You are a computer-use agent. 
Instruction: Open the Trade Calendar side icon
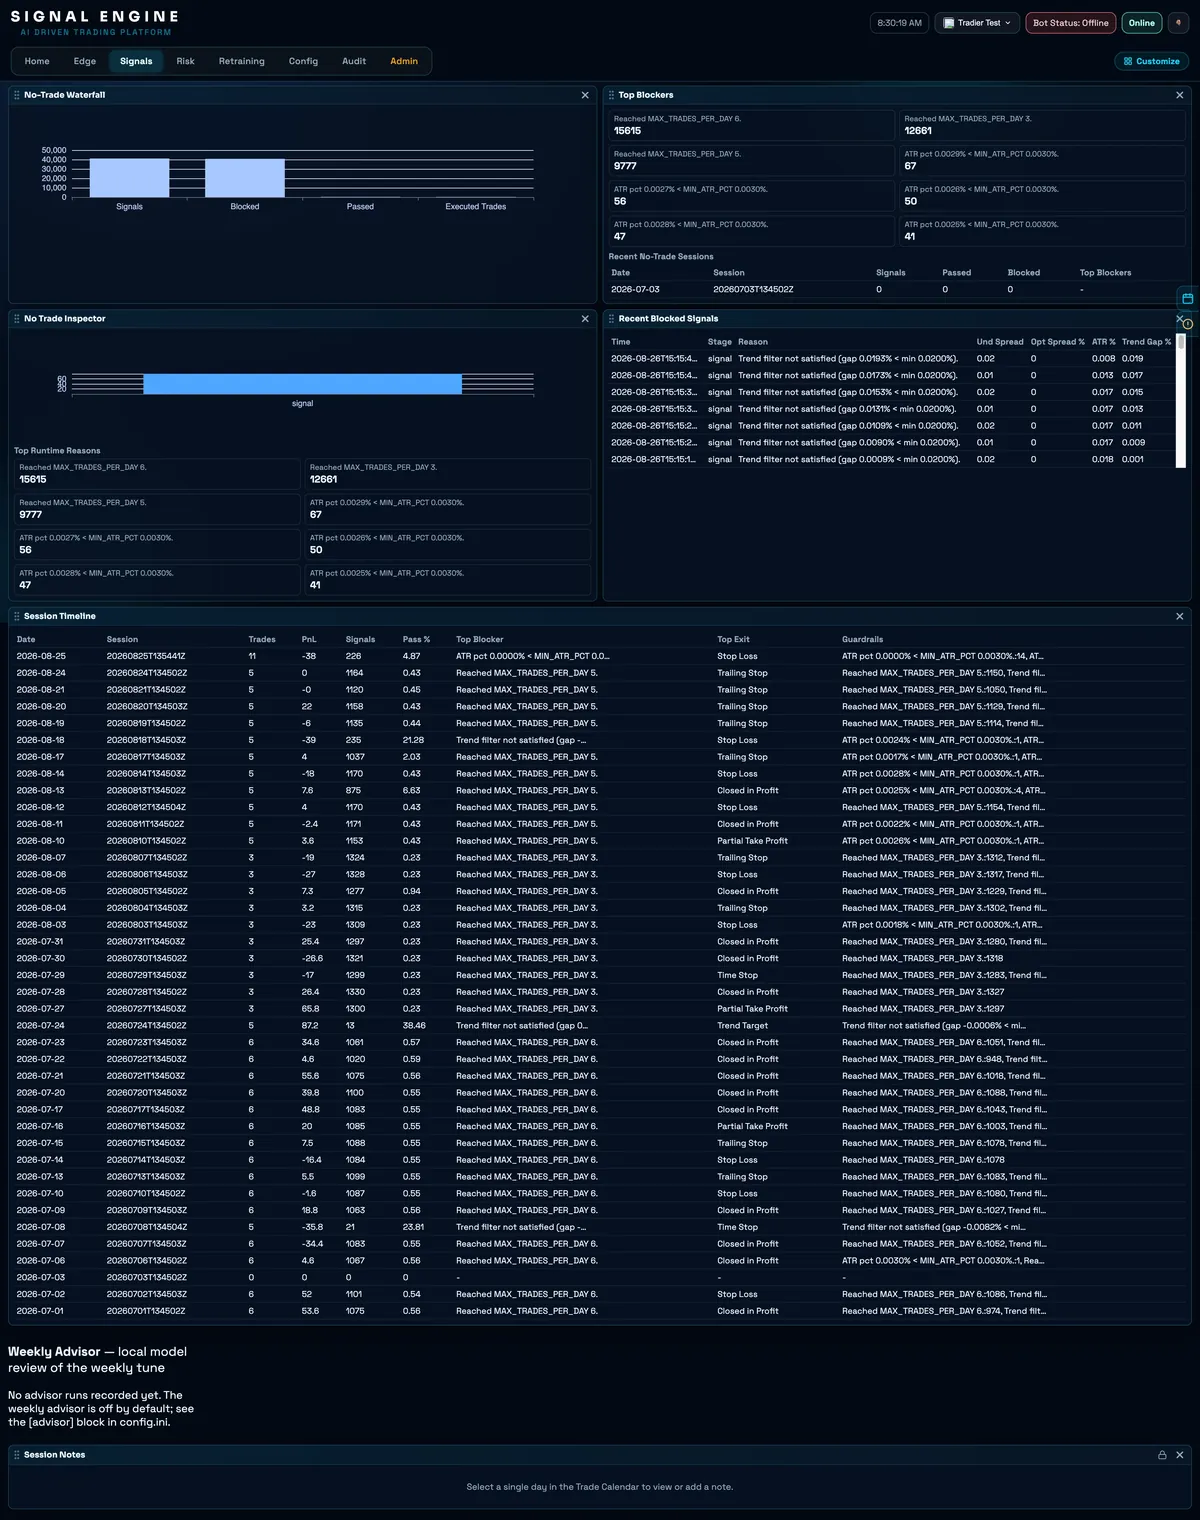coord(1187,298)
